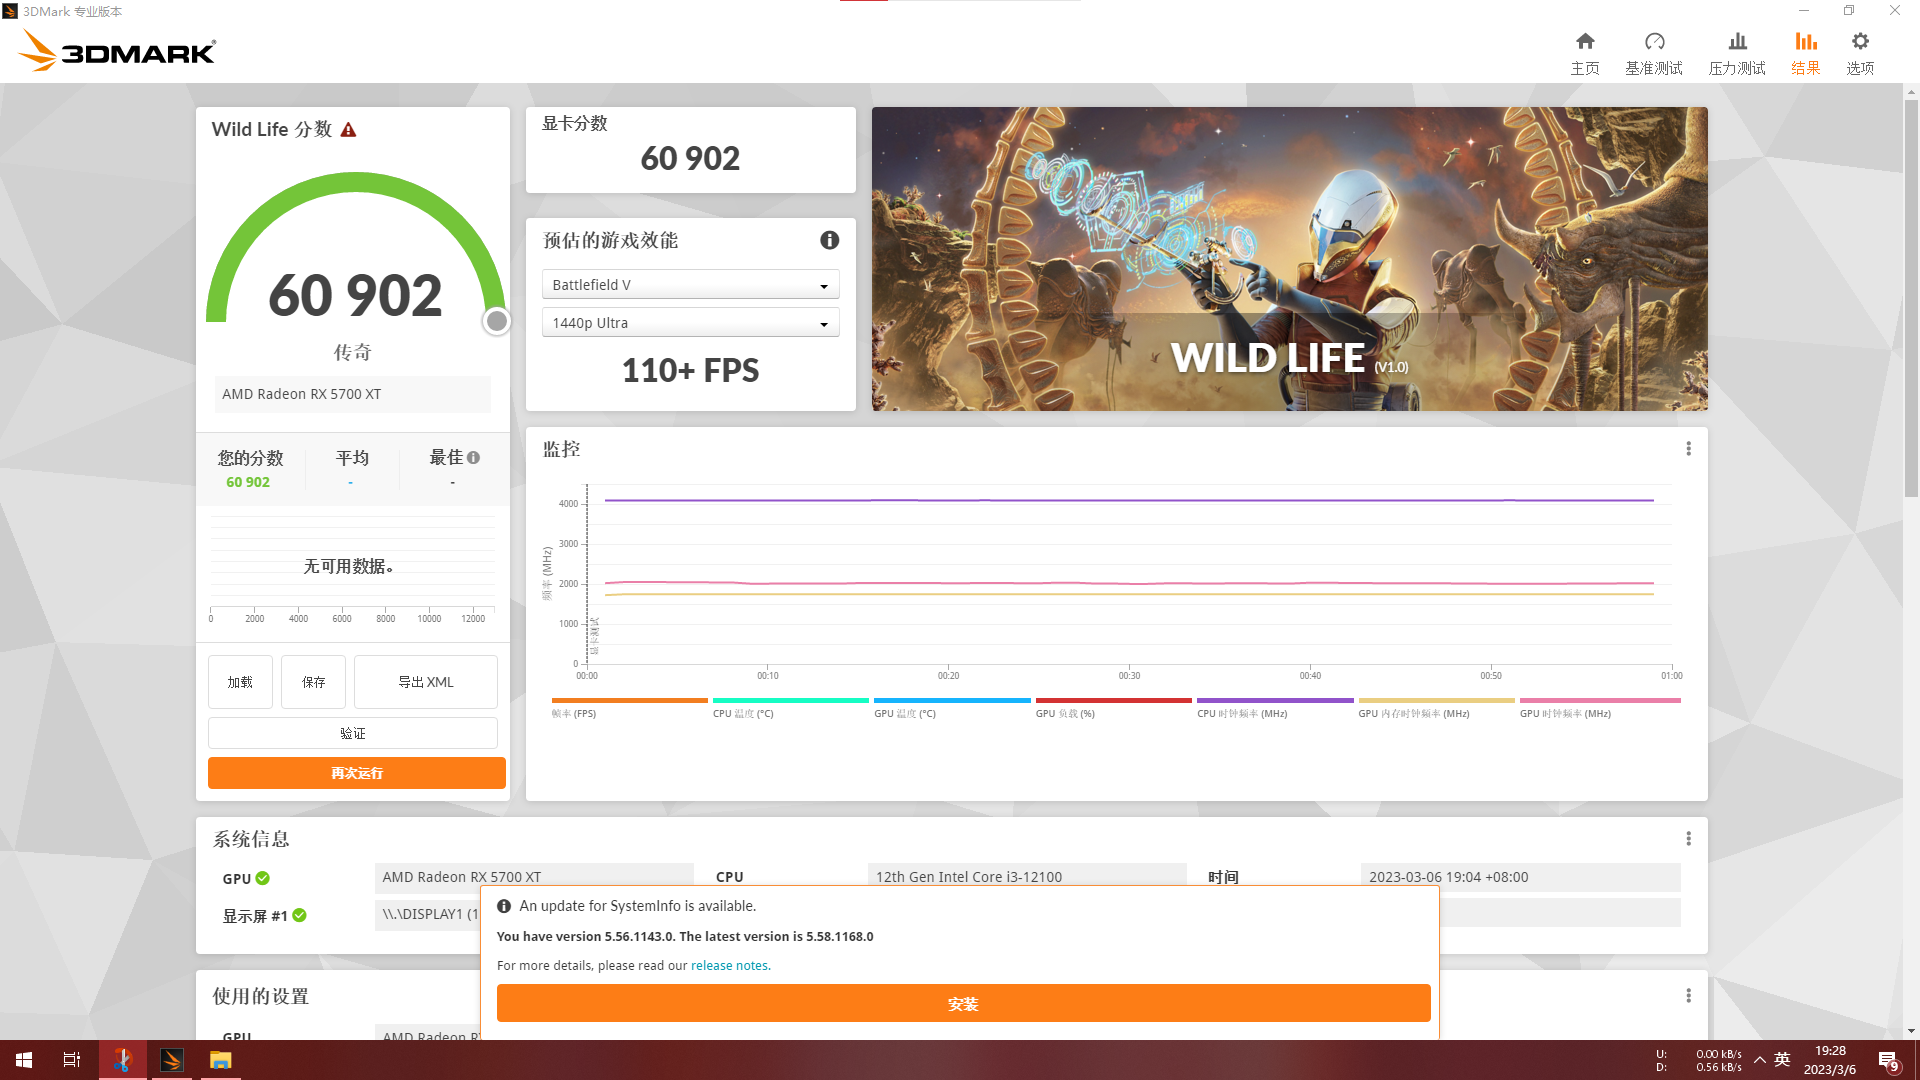Switch to the Results tab
The width and height of the screenshot is (1920, 1080).
1805,52
